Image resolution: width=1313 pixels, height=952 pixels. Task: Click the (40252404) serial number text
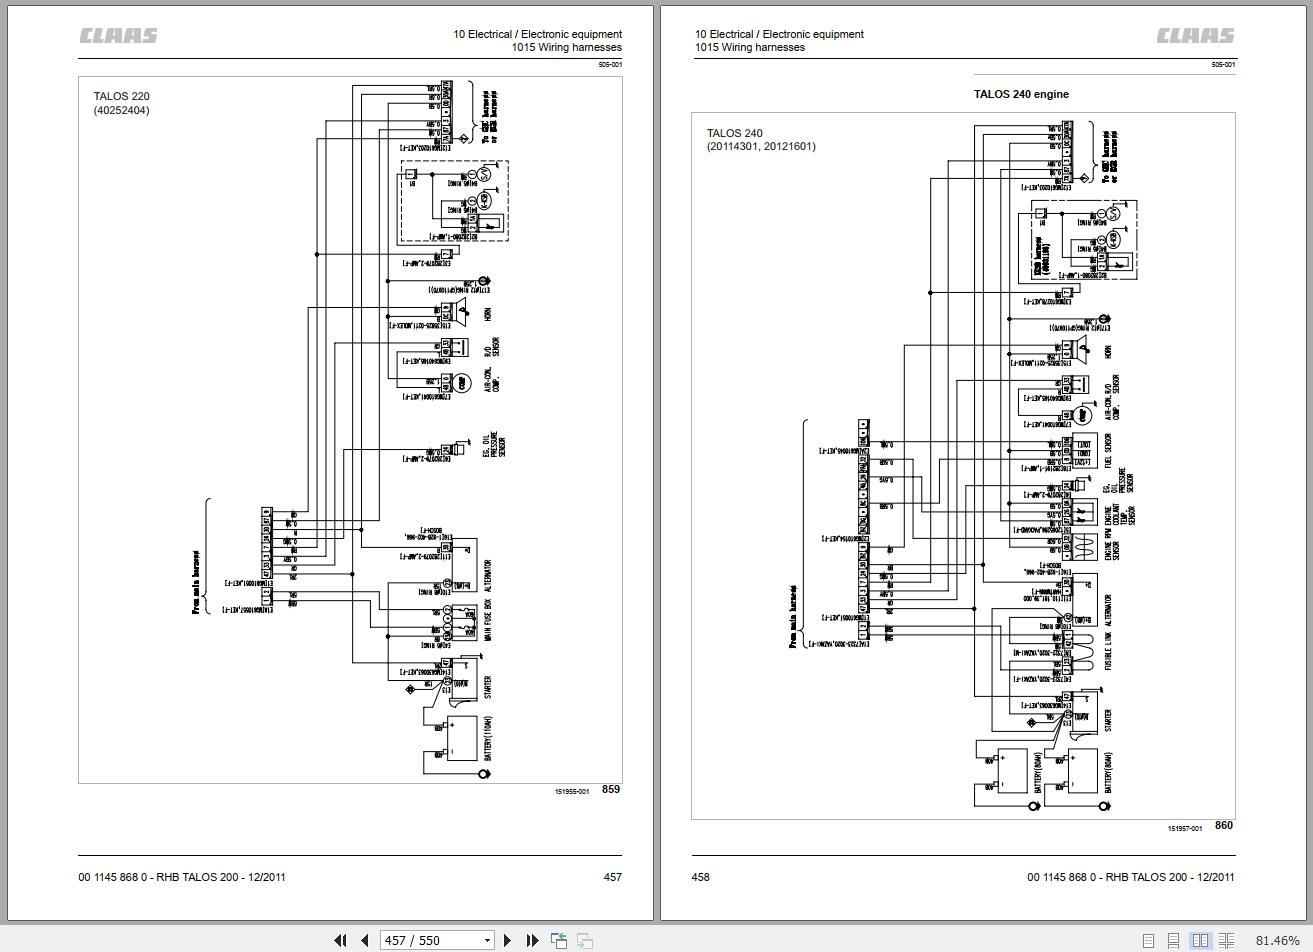pyautogui.click(x=122, y=110)
